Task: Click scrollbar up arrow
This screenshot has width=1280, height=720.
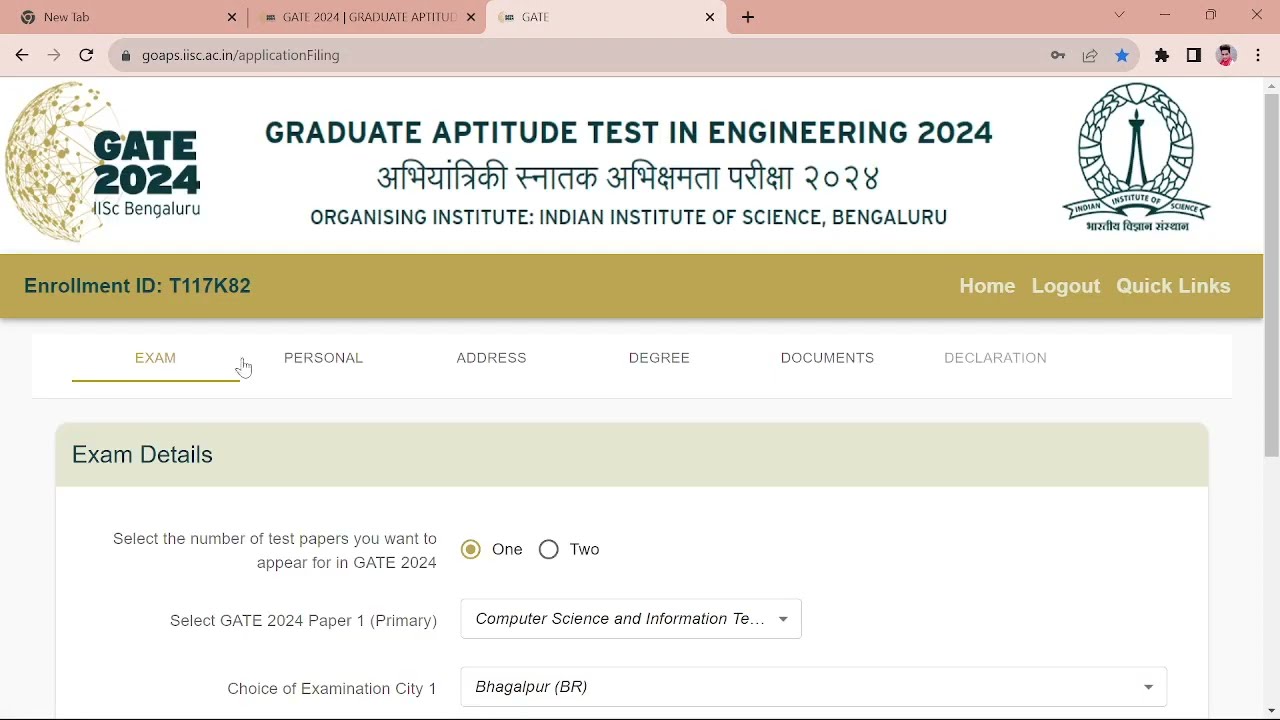Action: point(1271,86)
